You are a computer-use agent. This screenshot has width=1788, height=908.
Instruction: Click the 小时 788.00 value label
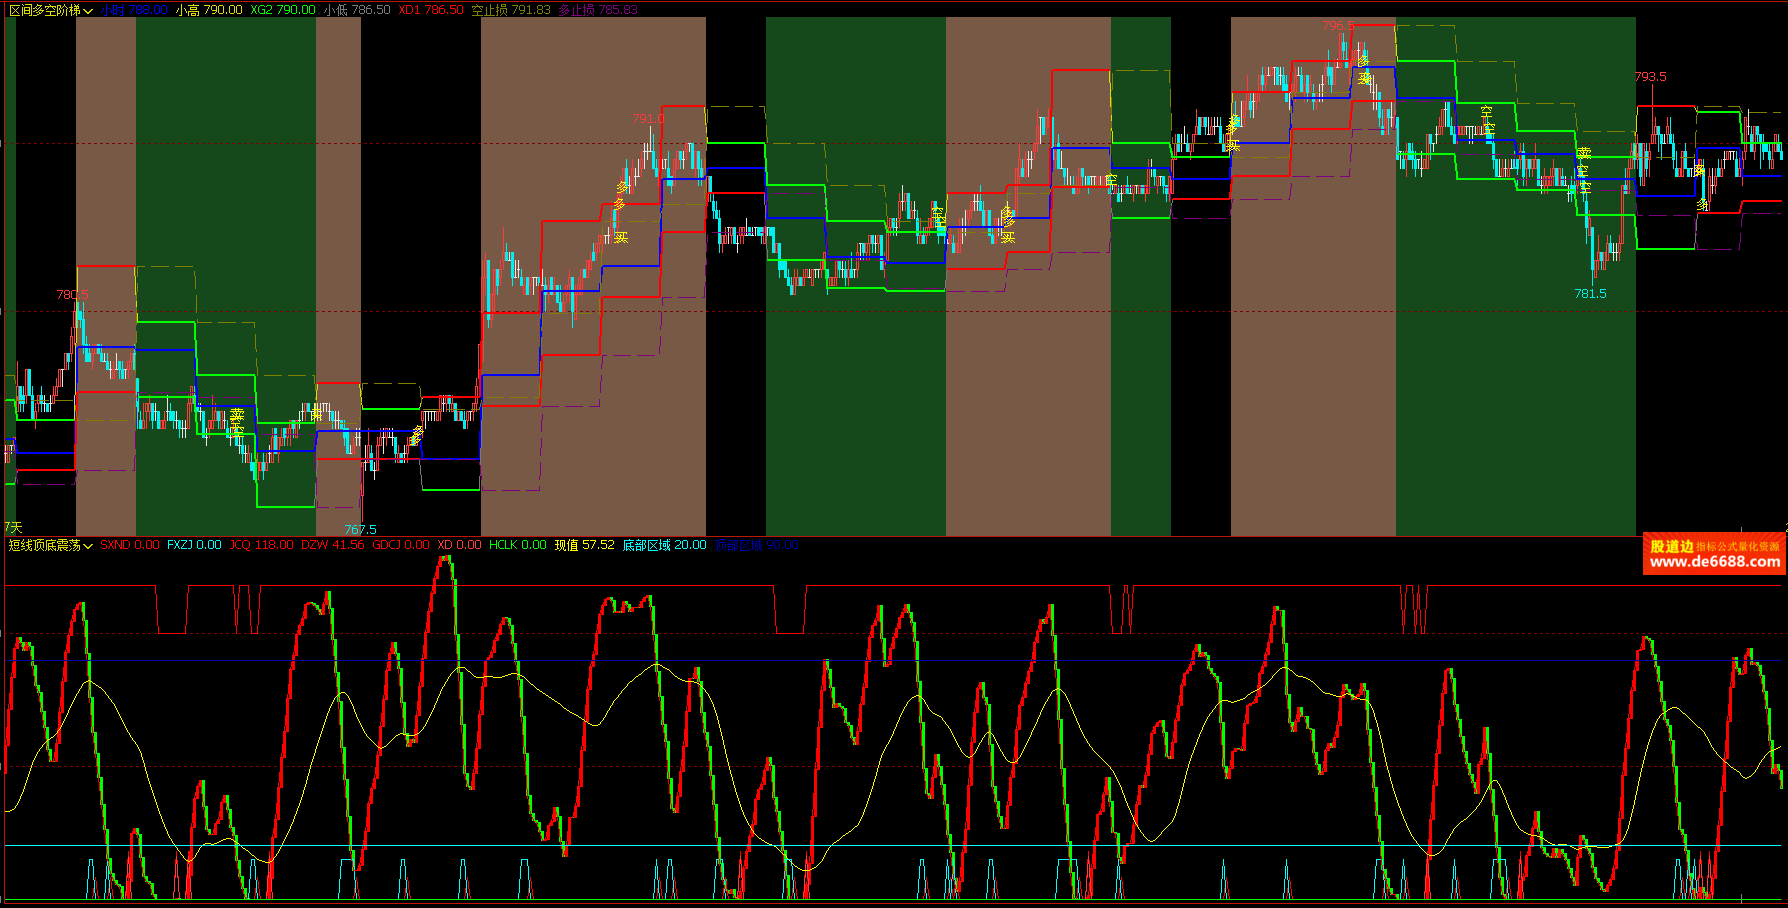pos(133,10)
